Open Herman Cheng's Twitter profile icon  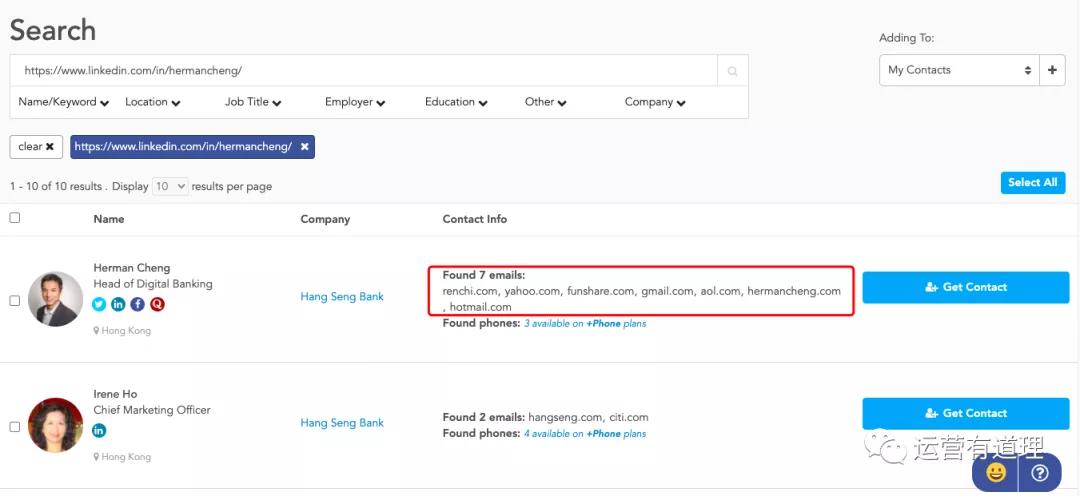(x=99, y=304)
